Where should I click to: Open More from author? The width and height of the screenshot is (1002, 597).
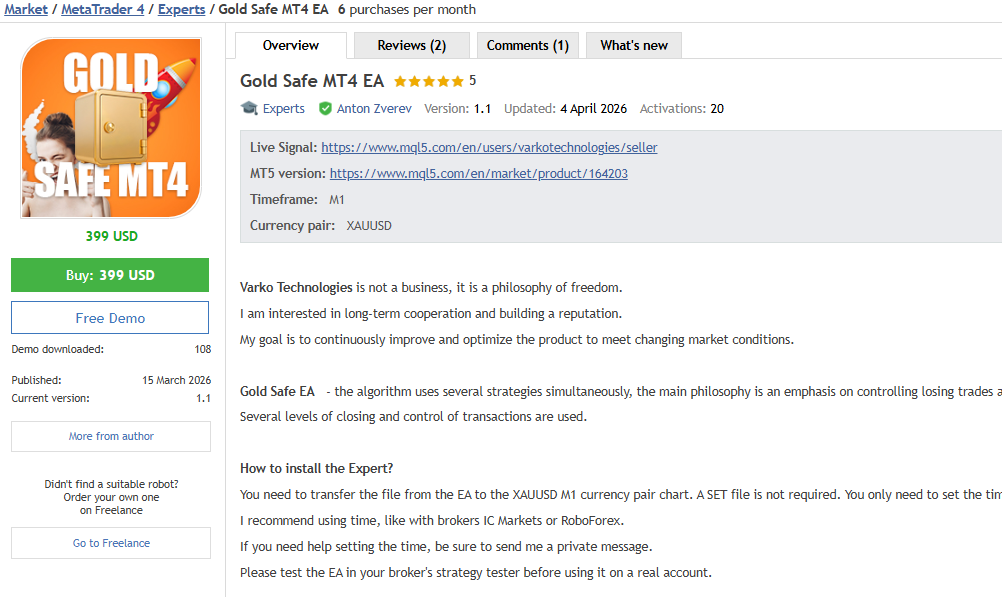pos(111,436)
